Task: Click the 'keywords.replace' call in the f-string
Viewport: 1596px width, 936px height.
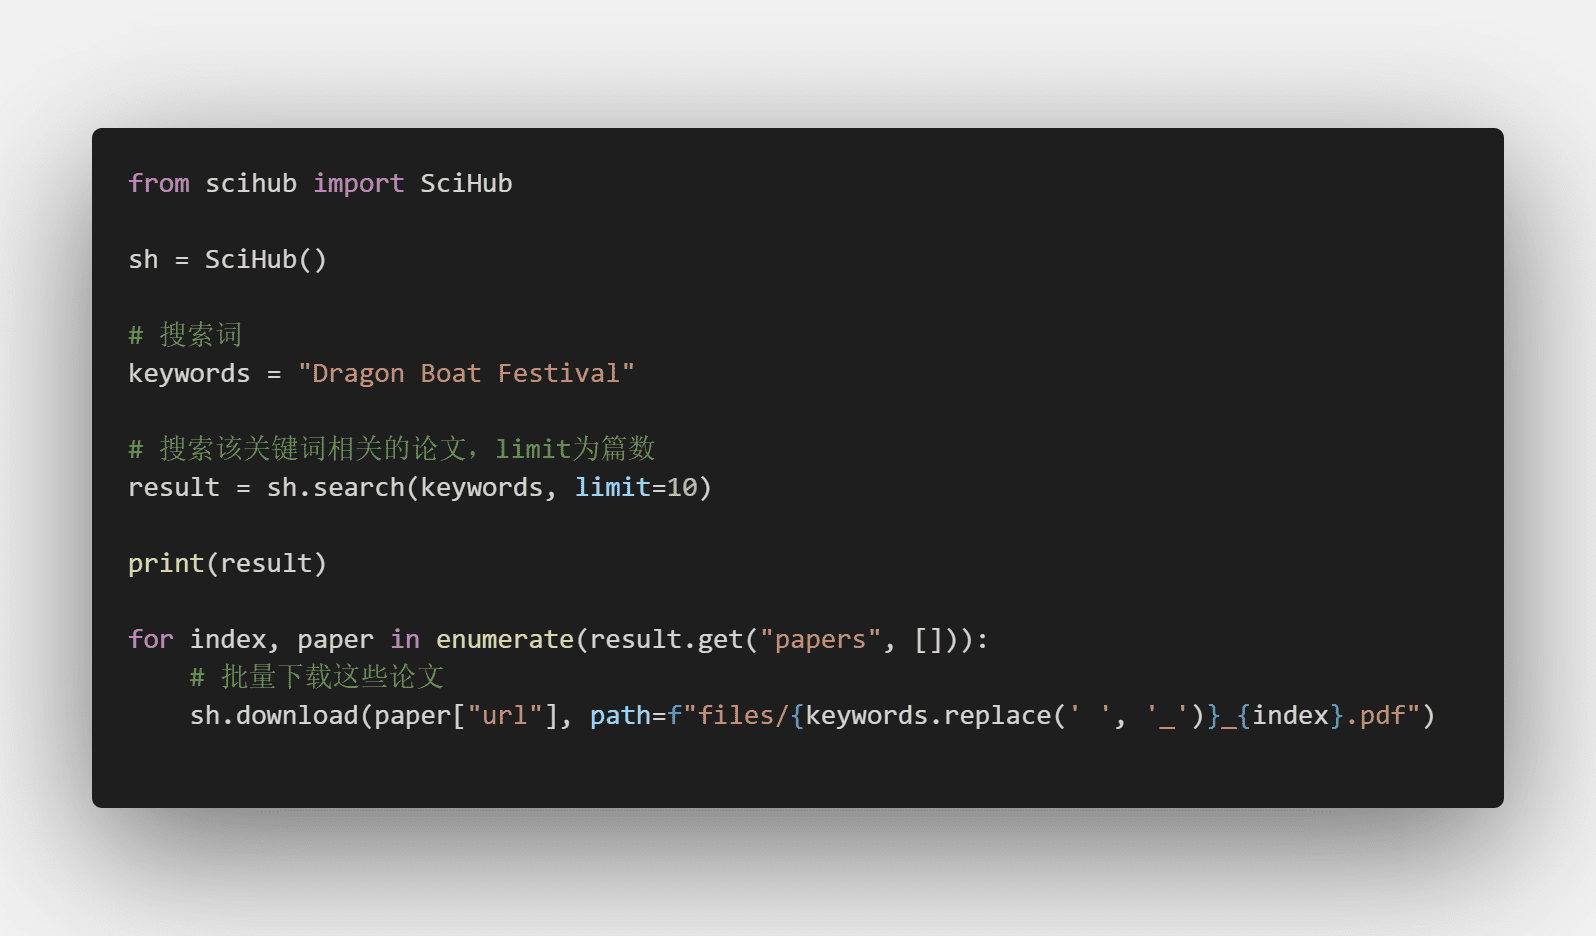Action: pos(928,716)
